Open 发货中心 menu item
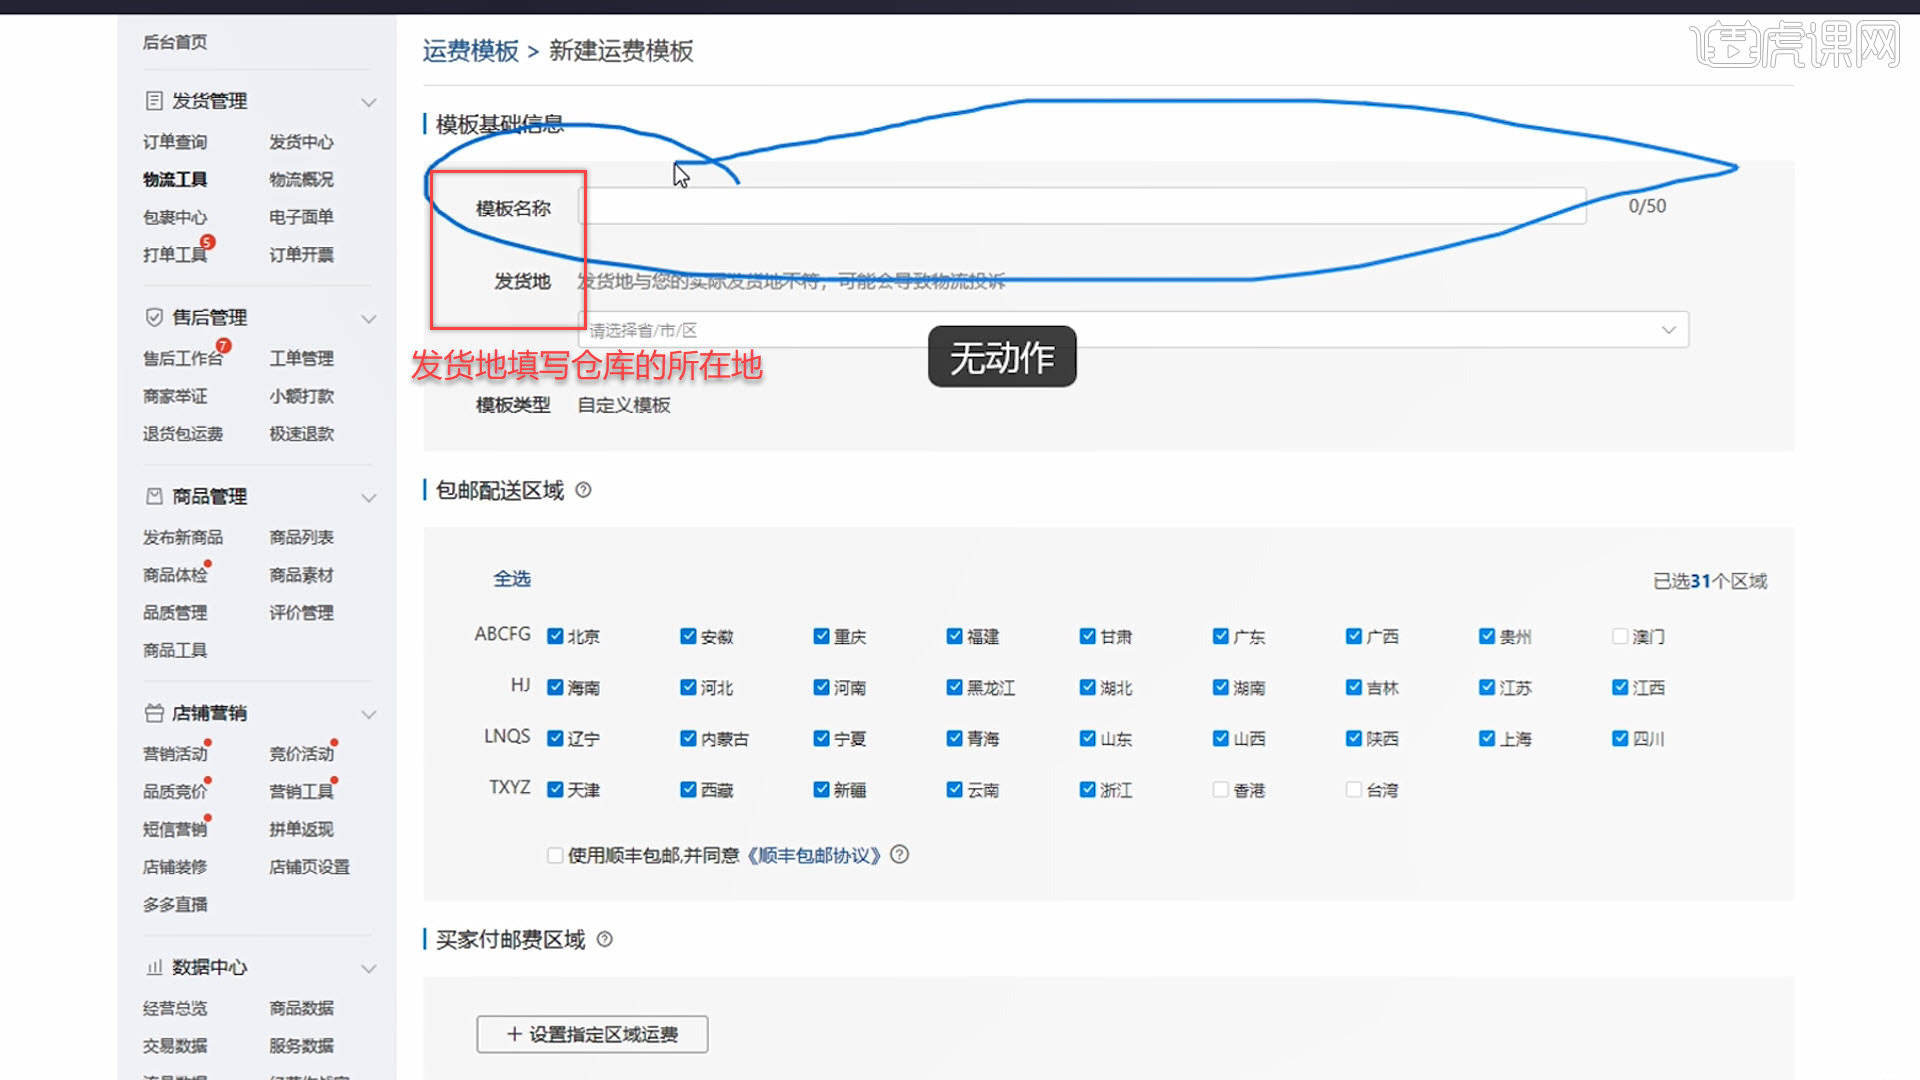1920x1080 pixels. click(301, 142)
